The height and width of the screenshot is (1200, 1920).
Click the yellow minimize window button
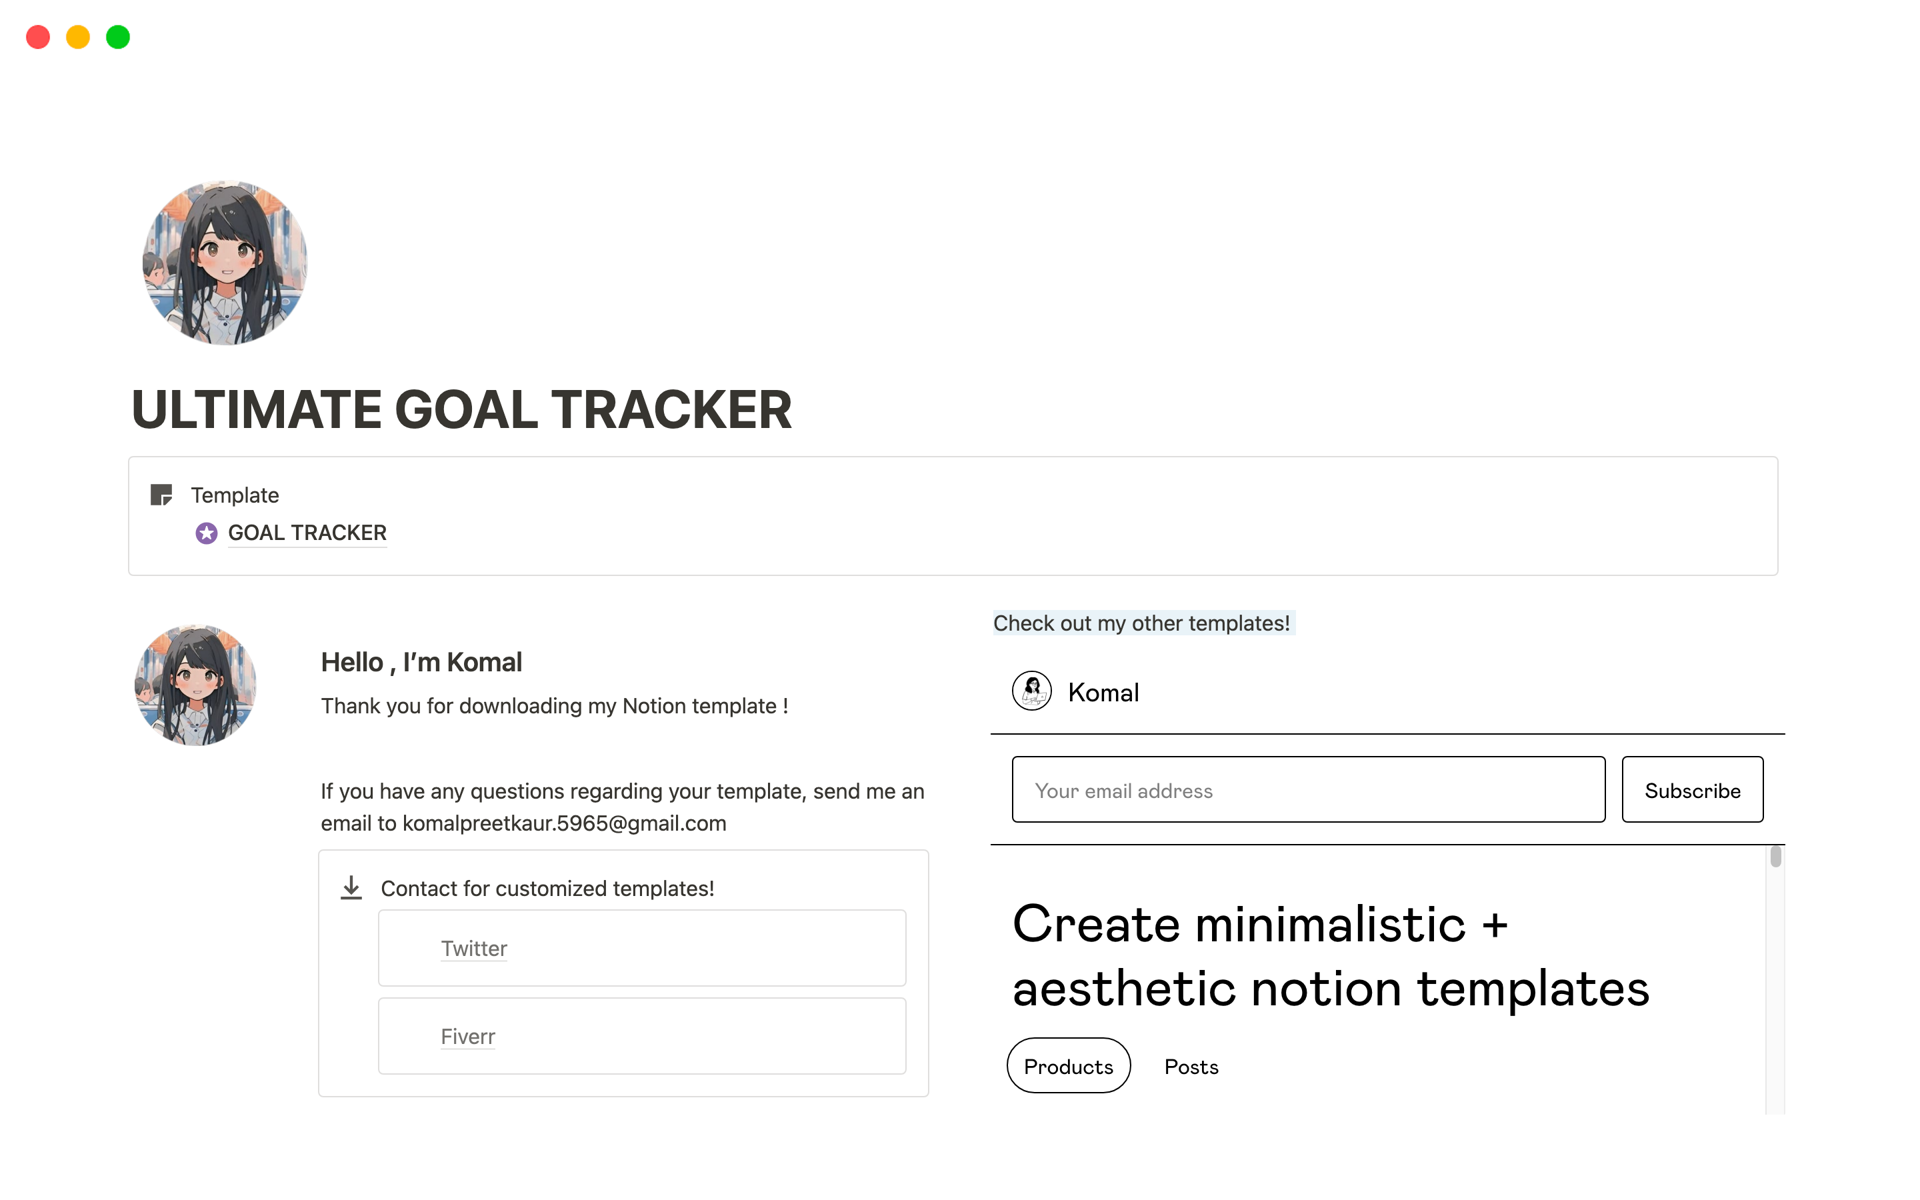78,37
